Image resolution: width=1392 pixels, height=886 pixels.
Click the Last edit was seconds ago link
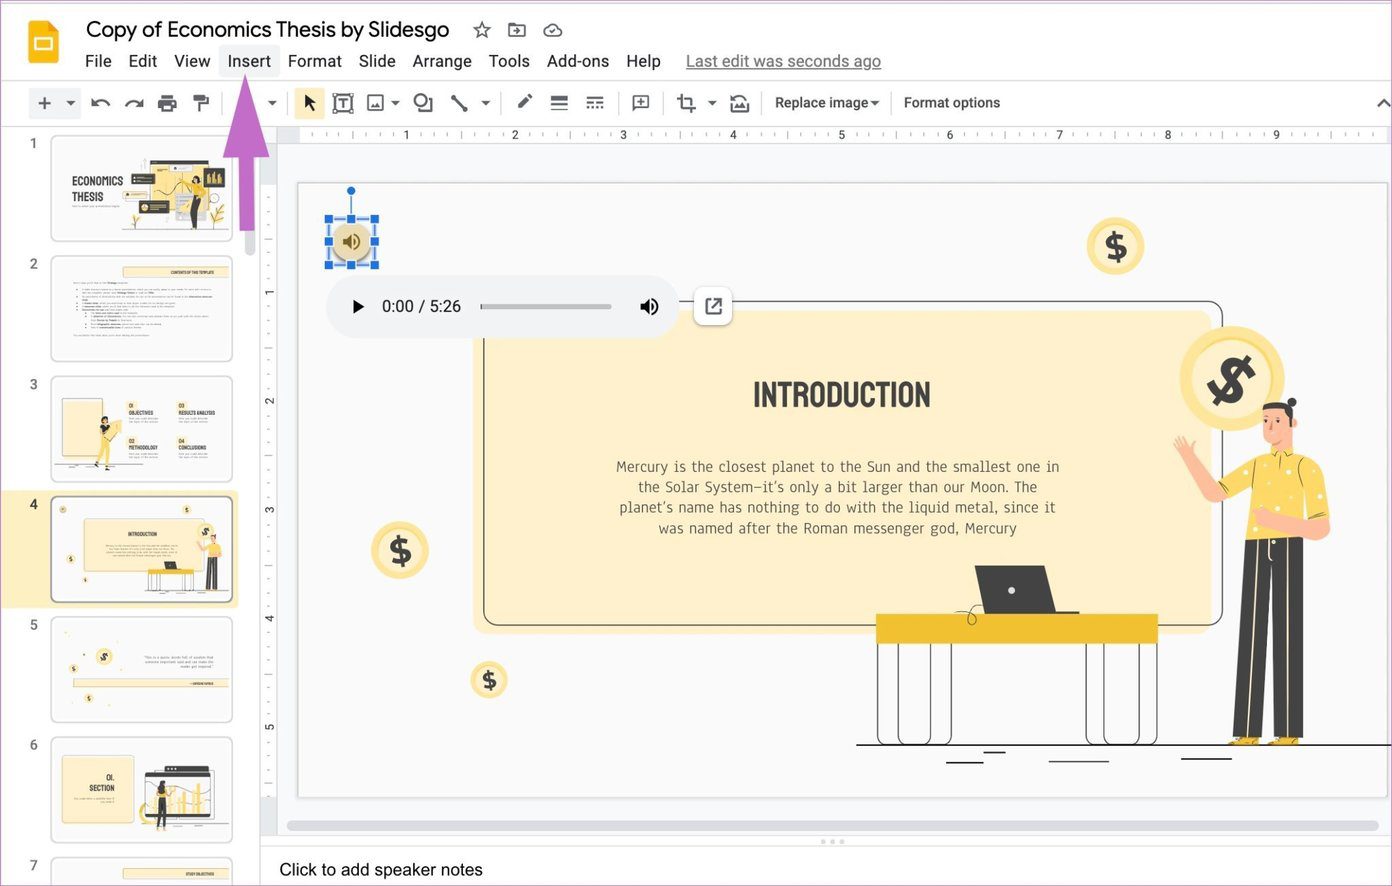(x=783, y=61)
